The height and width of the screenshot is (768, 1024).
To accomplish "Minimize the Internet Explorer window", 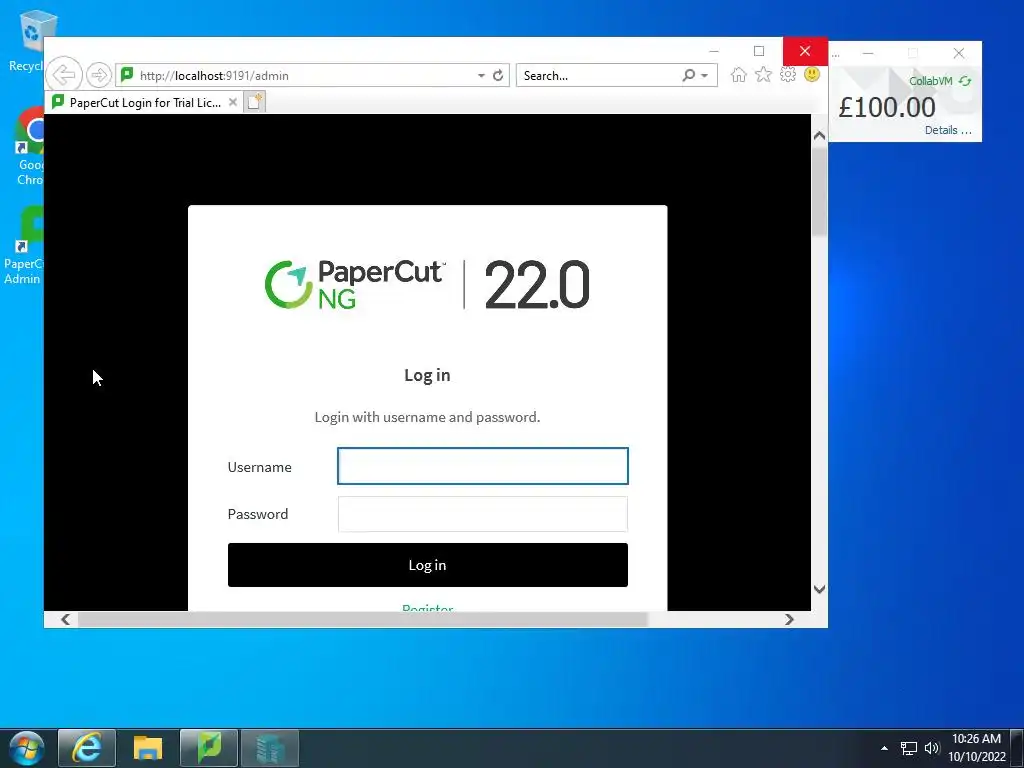I will click(x=714, y=51).
